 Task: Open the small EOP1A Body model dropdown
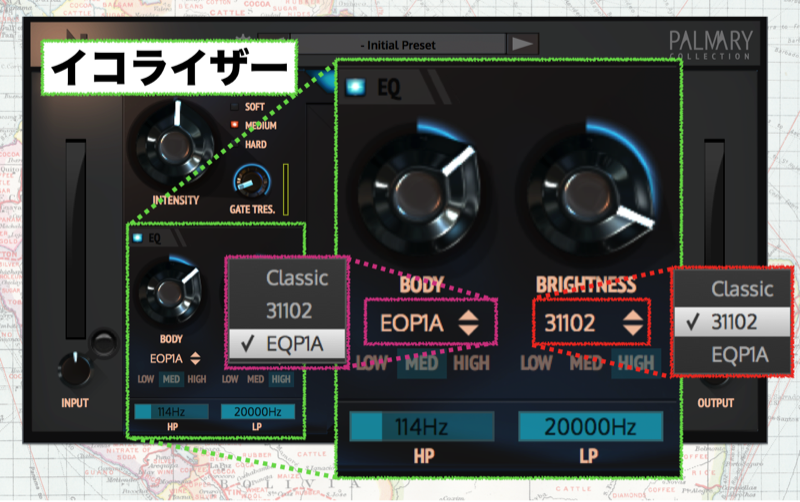(x=174, y=359)
